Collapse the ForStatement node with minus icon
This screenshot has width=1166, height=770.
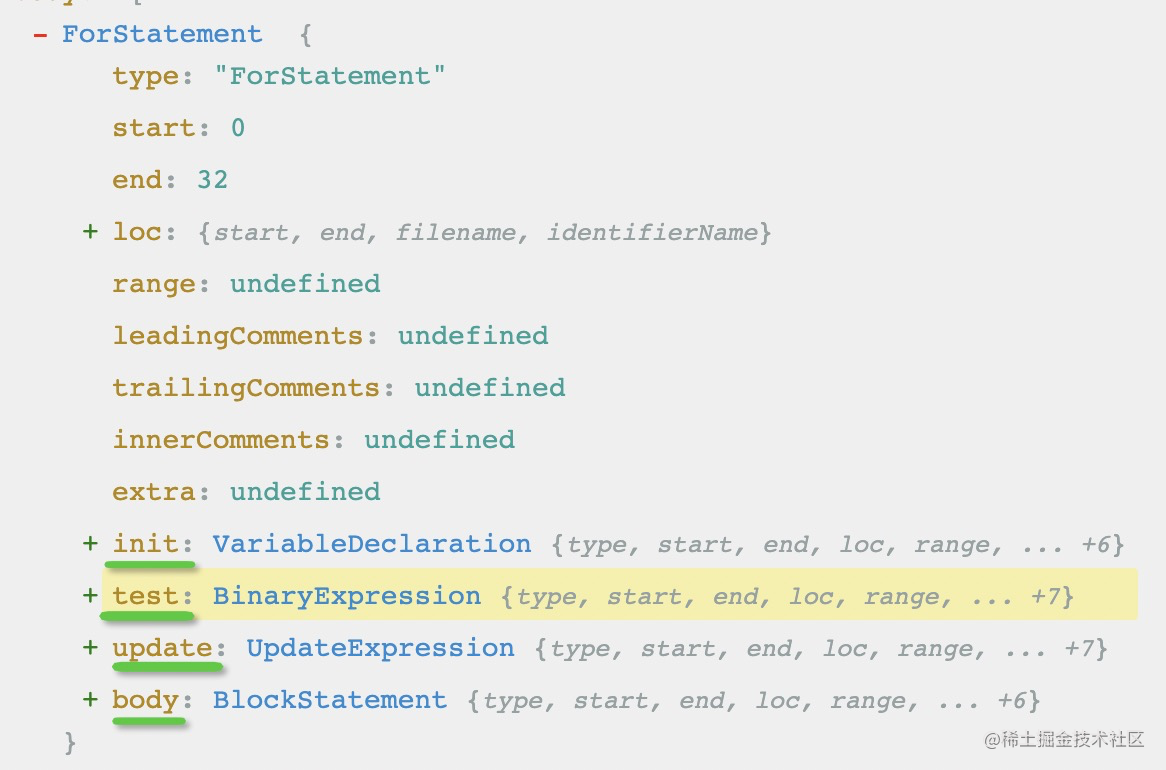coord(40,35)
